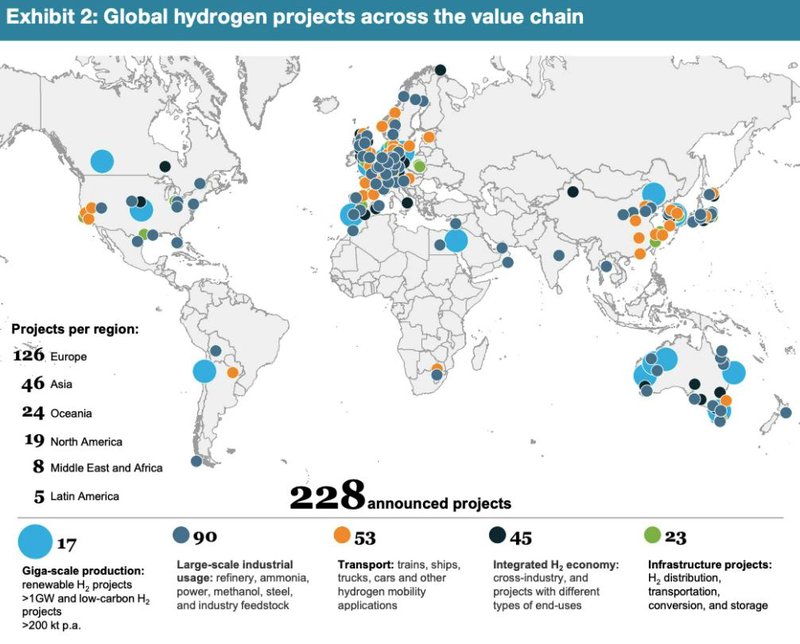Click the 'Large-scale industrial usage:' legend label
The height and width of the screenshot is (644, 800).
235,571
